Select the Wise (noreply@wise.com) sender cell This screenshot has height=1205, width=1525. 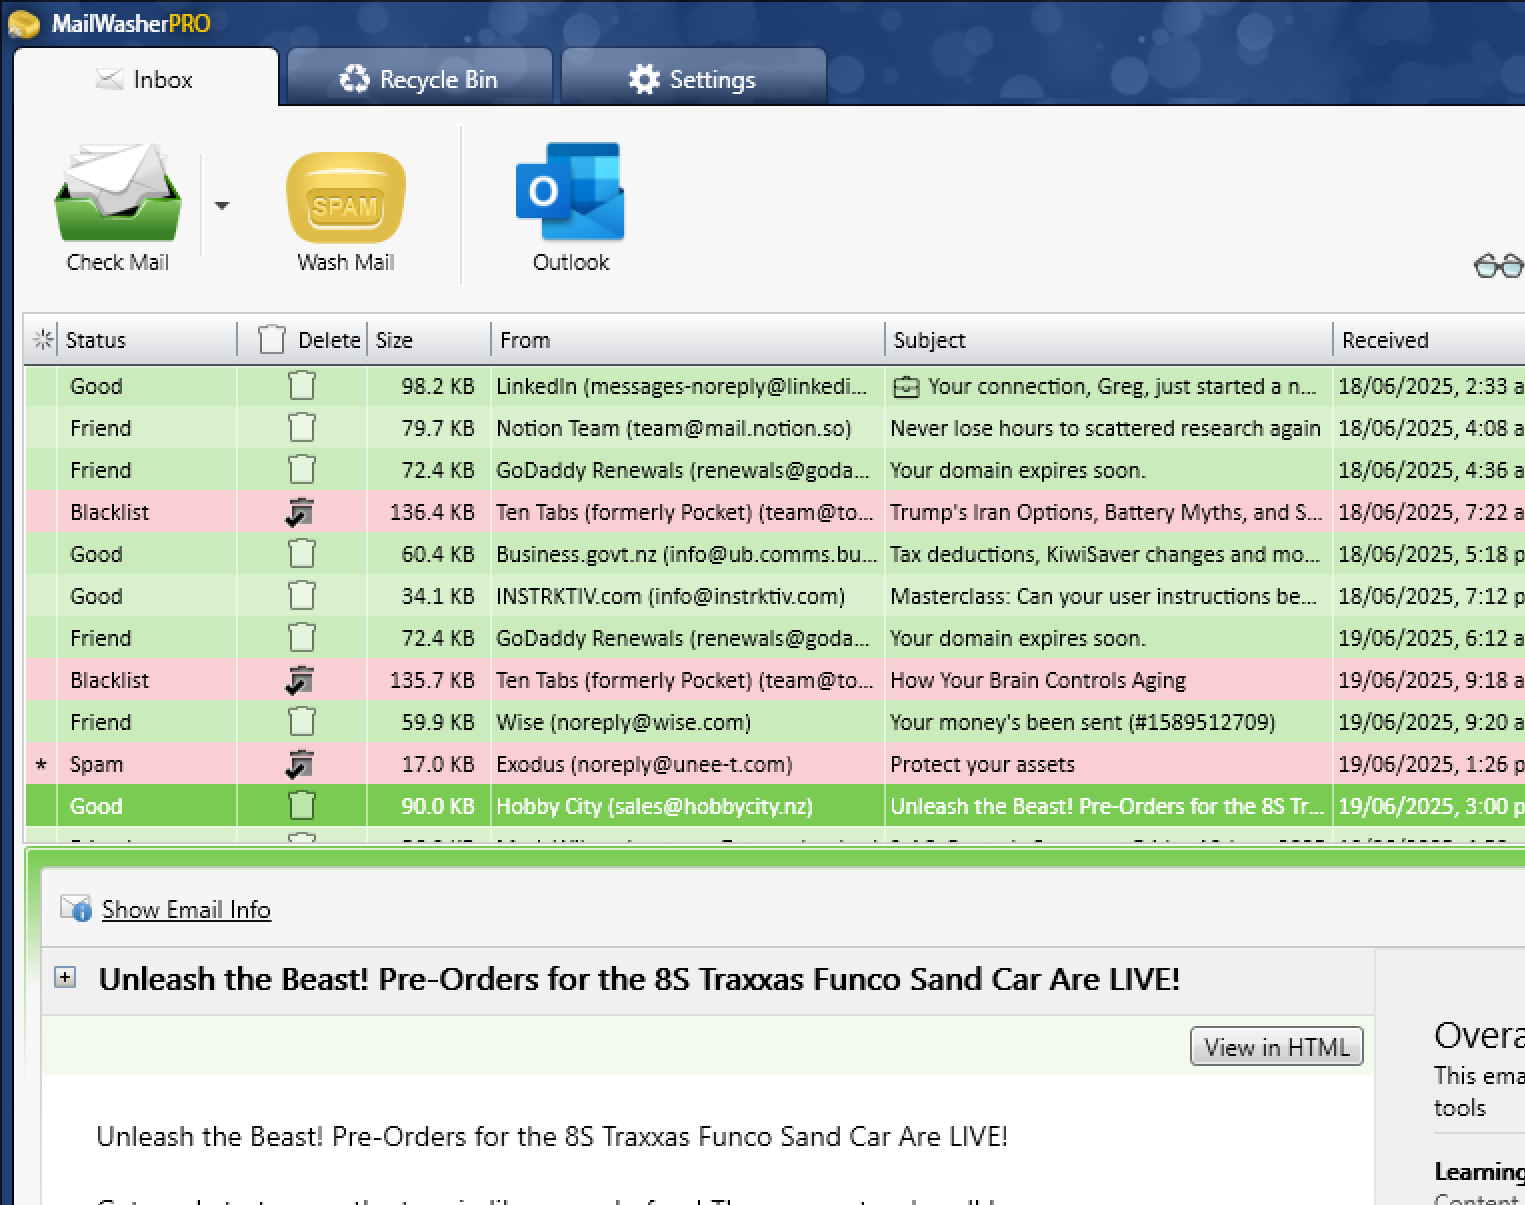pyautogui.click(x=687, y=722)
